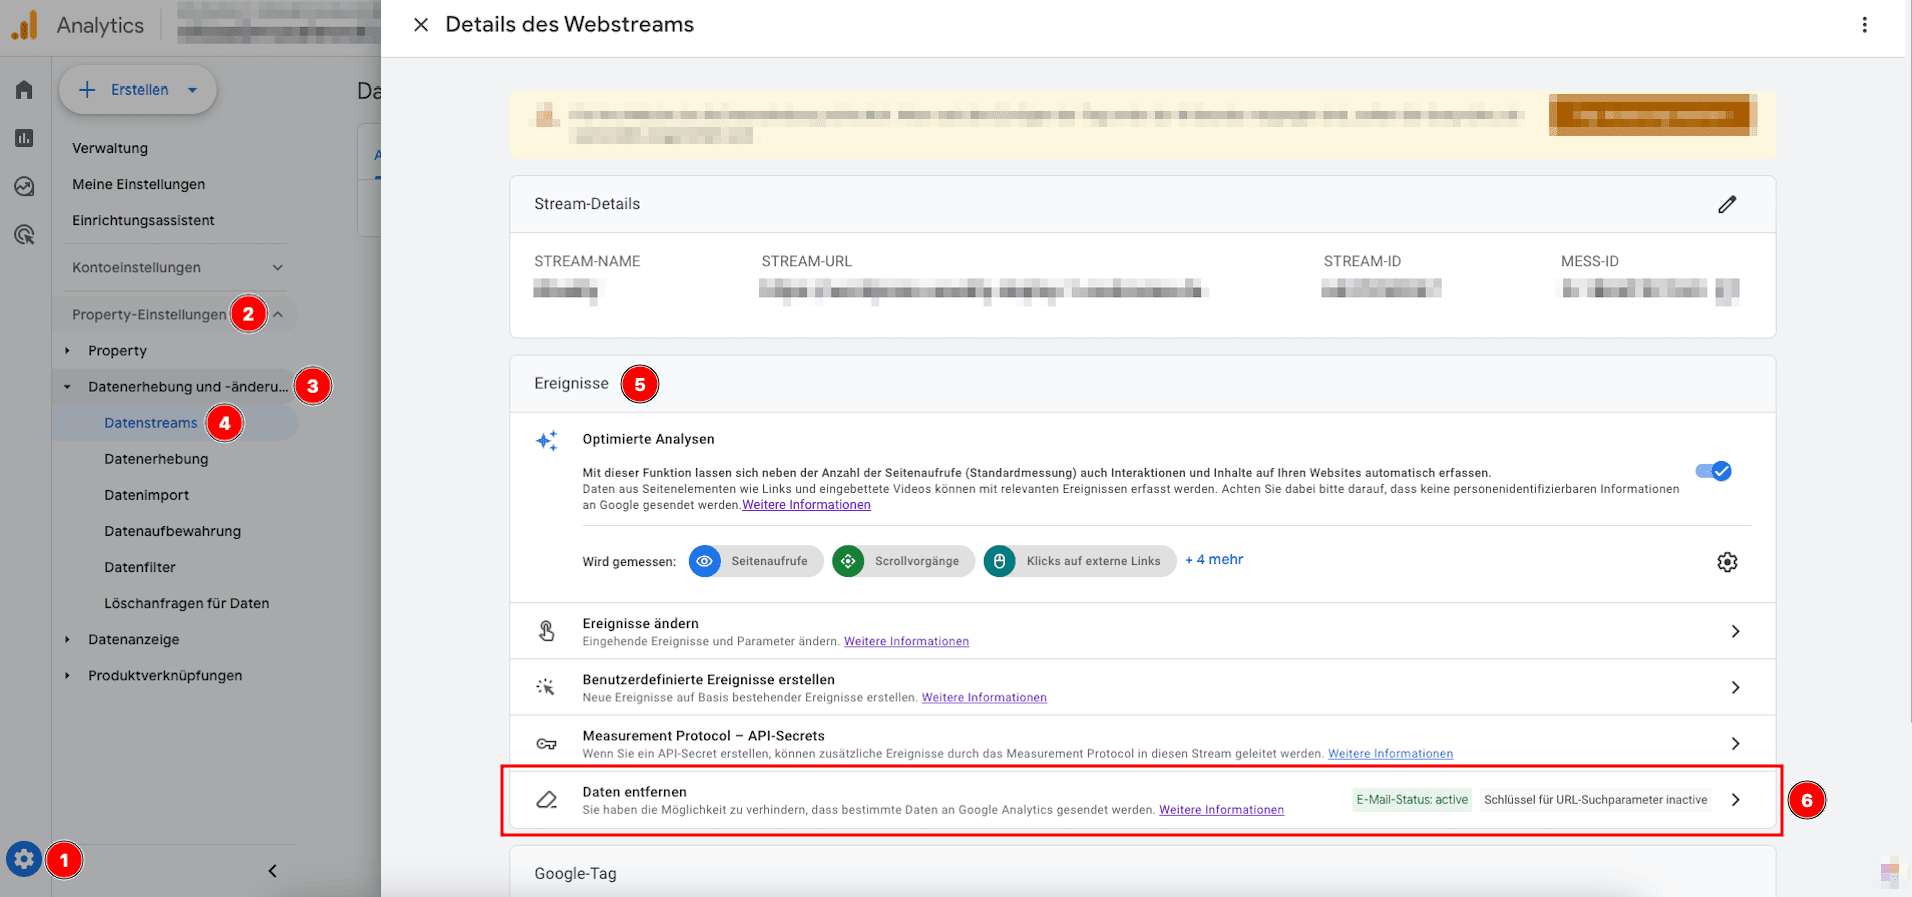This screenshot has height=897, width=1912.
Task: Edit stream details with the pencil icon
Action: (1727, 204)
